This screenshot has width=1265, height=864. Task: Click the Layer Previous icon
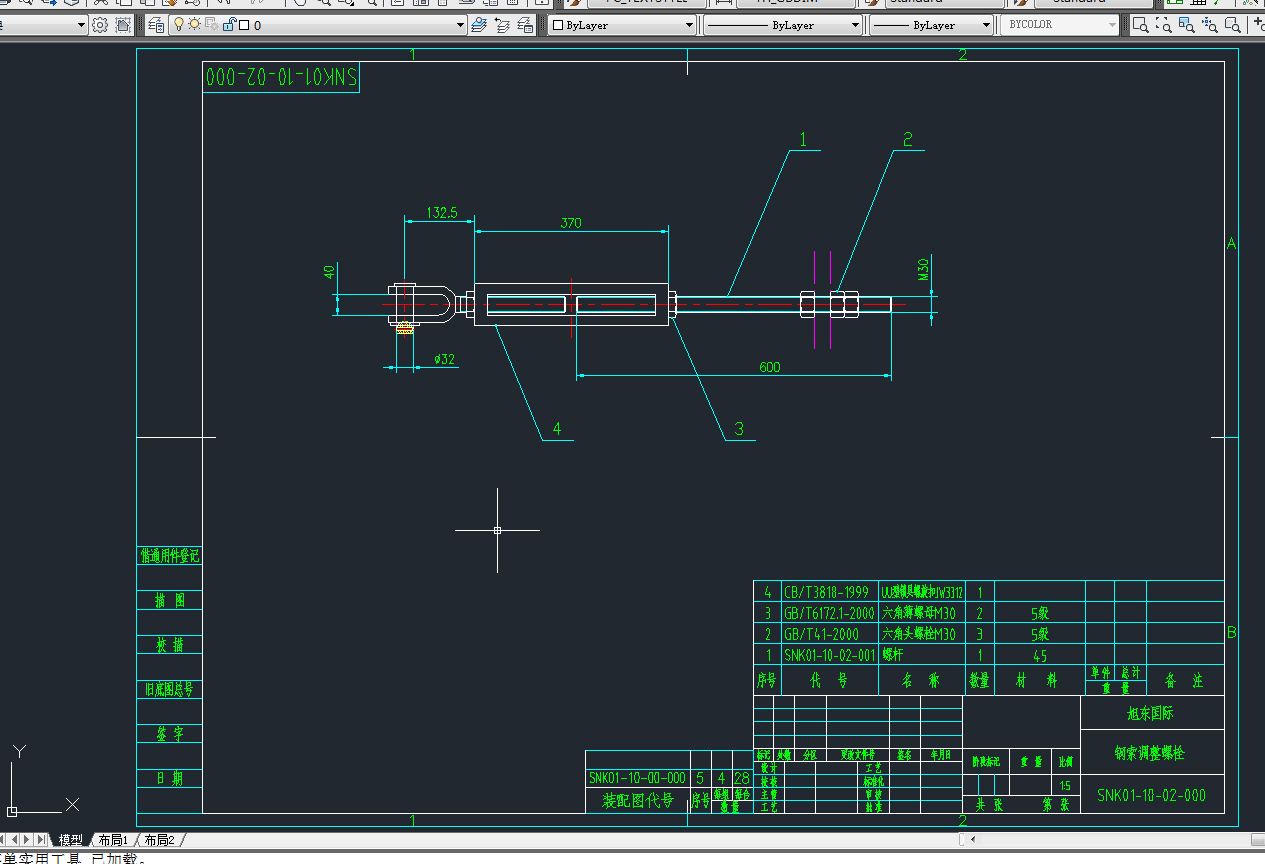pyautogui.click(x=502, y=25)
